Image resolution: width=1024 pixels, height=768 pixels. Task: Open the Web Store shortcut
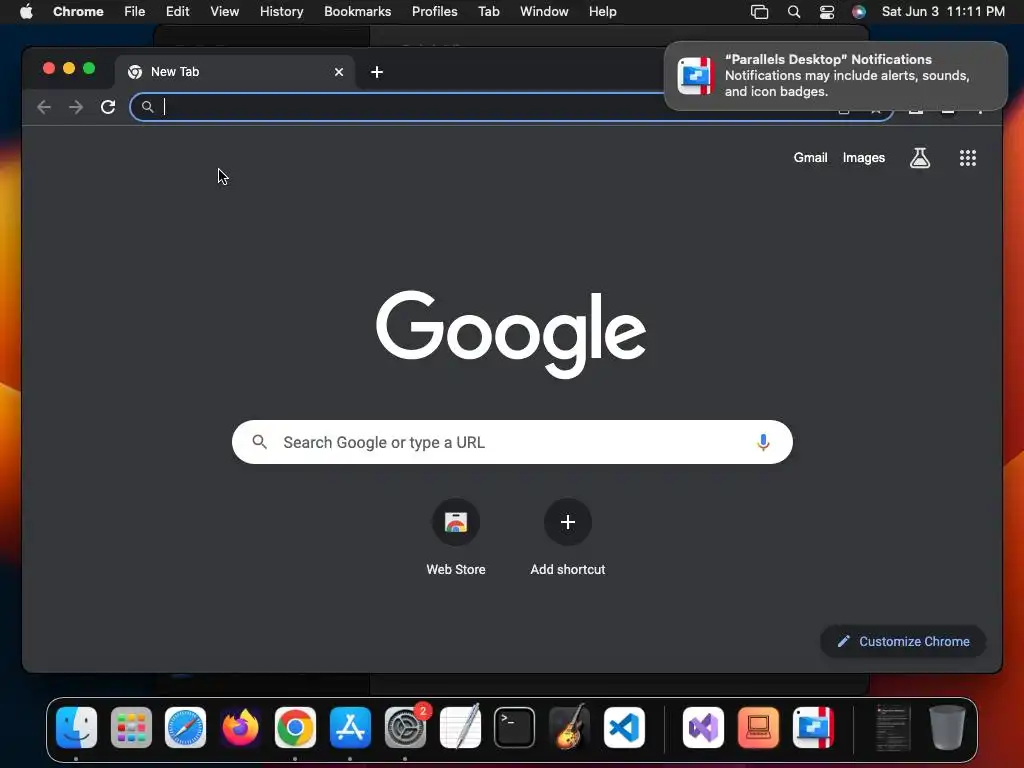pos(456,538)
